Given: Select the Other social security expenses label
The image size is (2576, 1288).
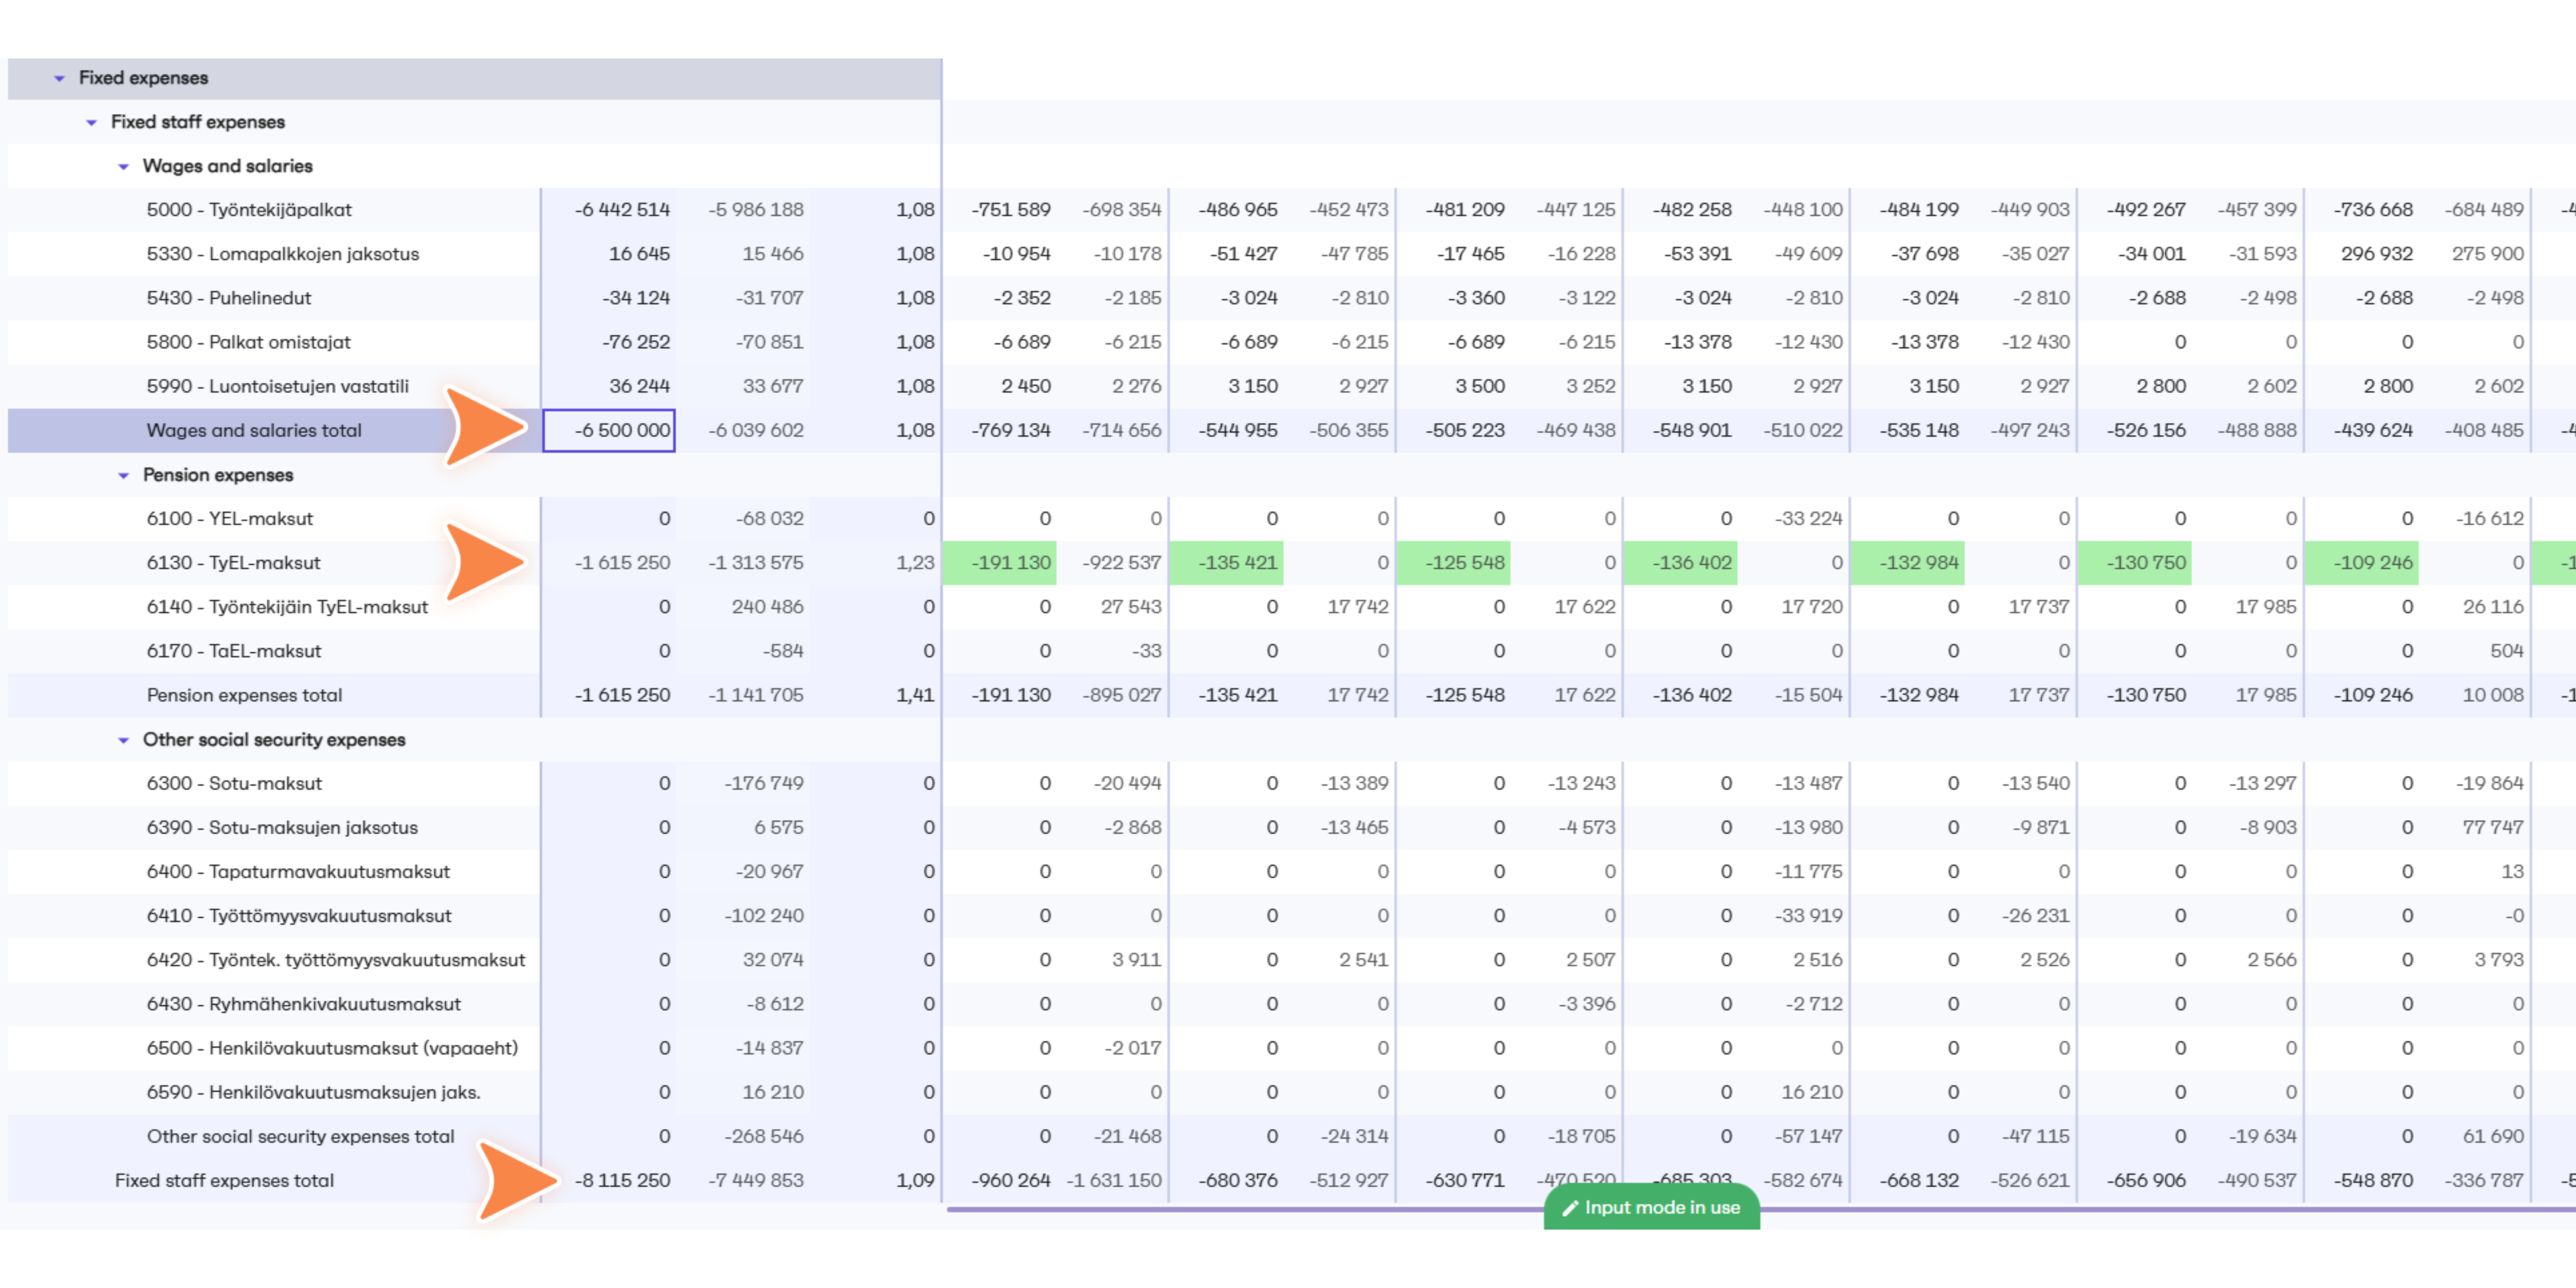Looking at the screenshot, I should (x=274, y=740).
